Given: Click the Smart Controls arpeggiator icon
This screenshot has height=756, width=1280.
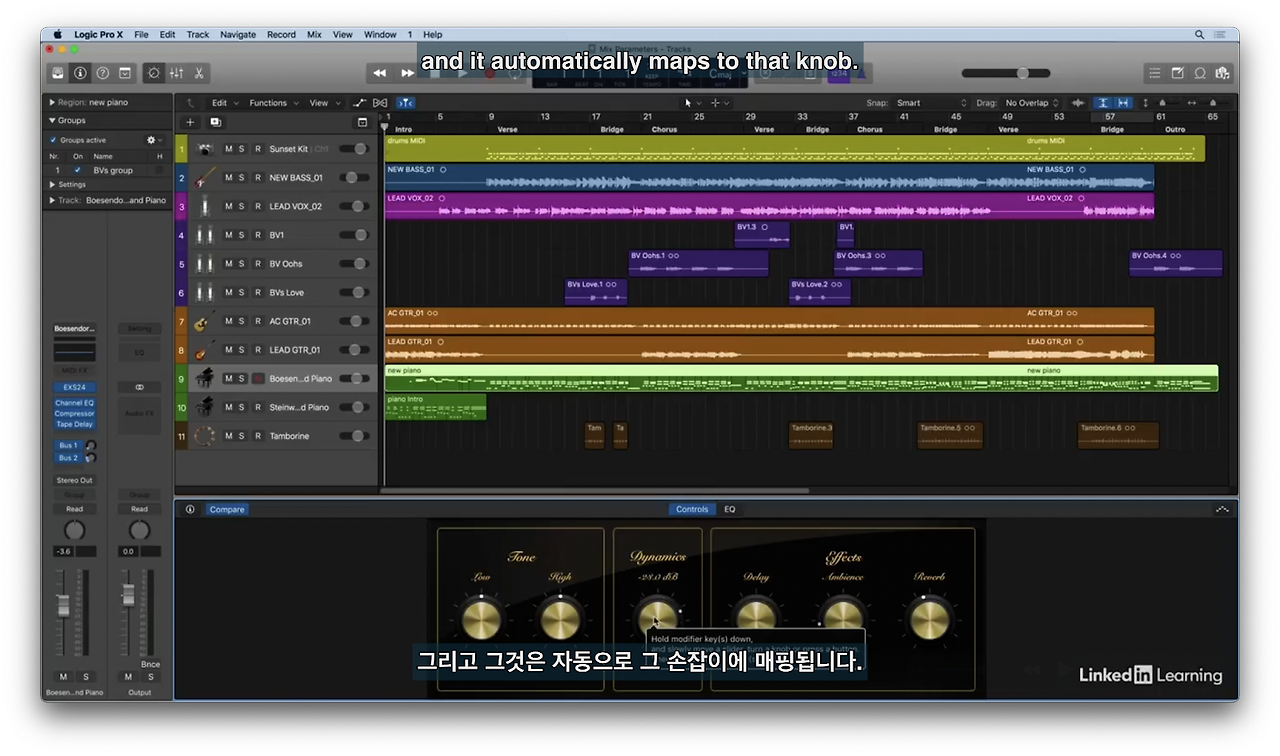Looking at the screenshot, I should tap(1222, 509).
